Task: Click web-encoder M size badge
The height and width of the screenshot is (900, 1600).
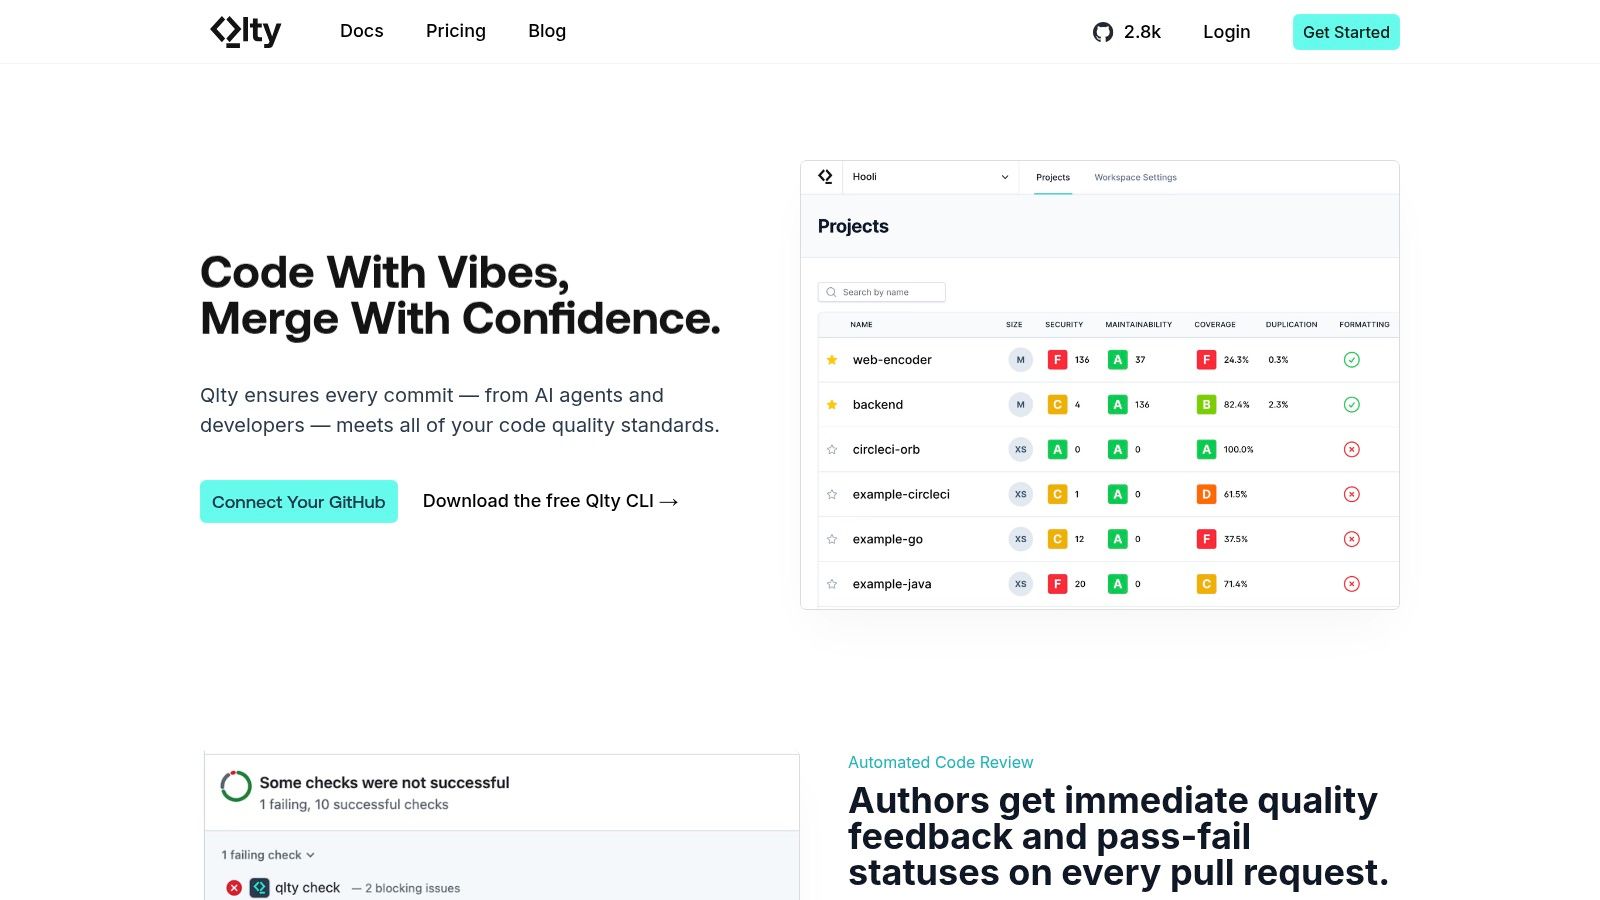Action: click(1020, 360)
